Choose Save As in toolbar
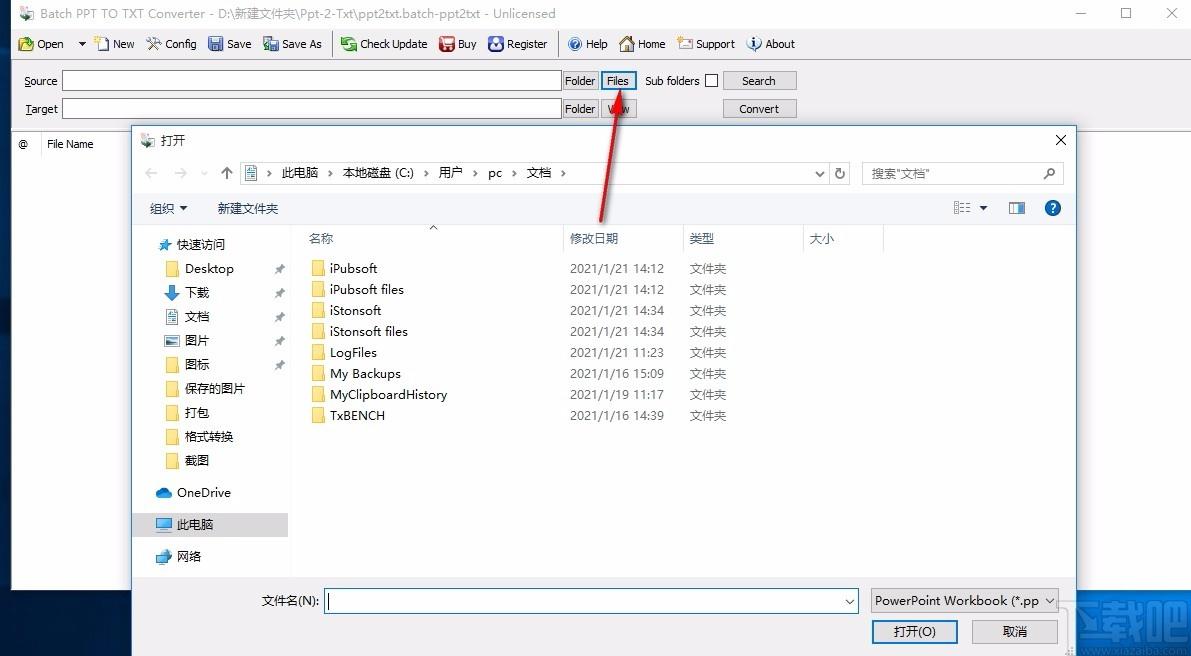The image size is (1191, 656). (x=292, y=44)
